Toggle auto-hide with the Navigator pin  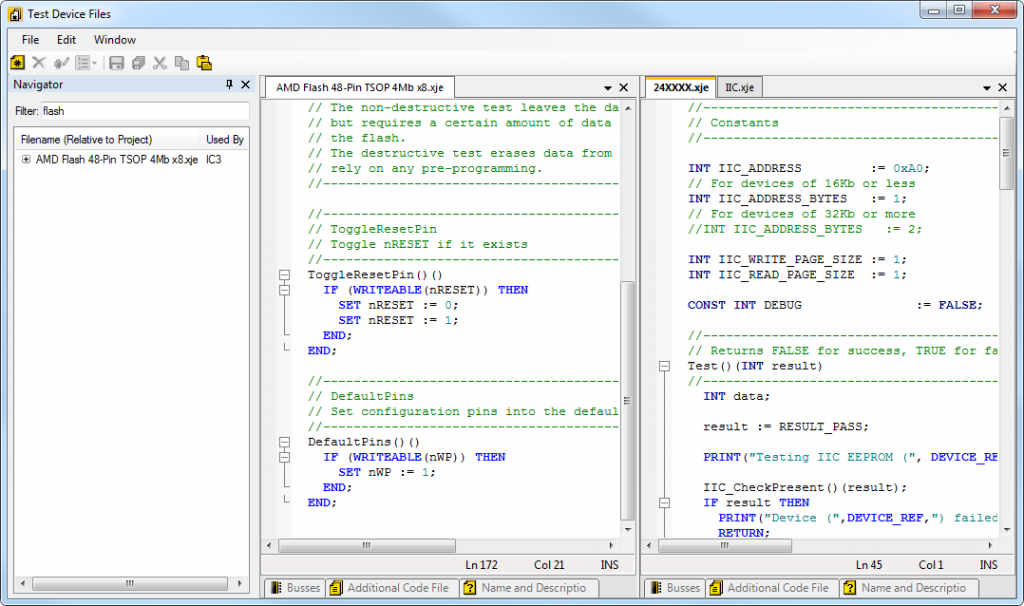230,85
